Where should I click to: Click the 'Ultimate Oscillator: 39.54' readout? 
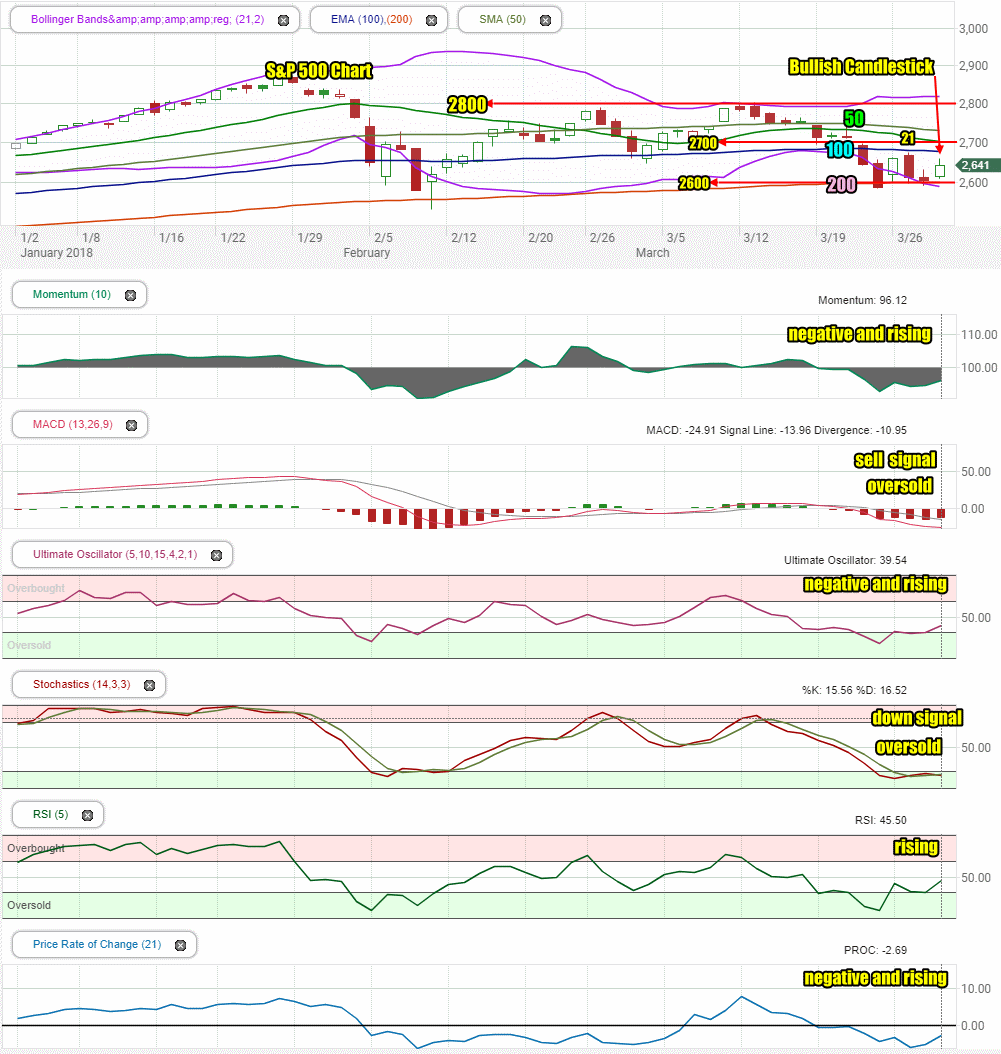point(845,560)
